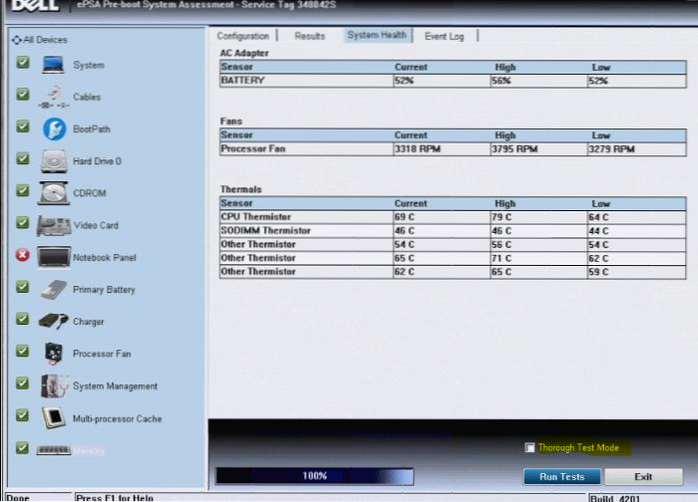Click the Processor Fan icon
Screen dimensions: 698x502
(x=53, y=354)
